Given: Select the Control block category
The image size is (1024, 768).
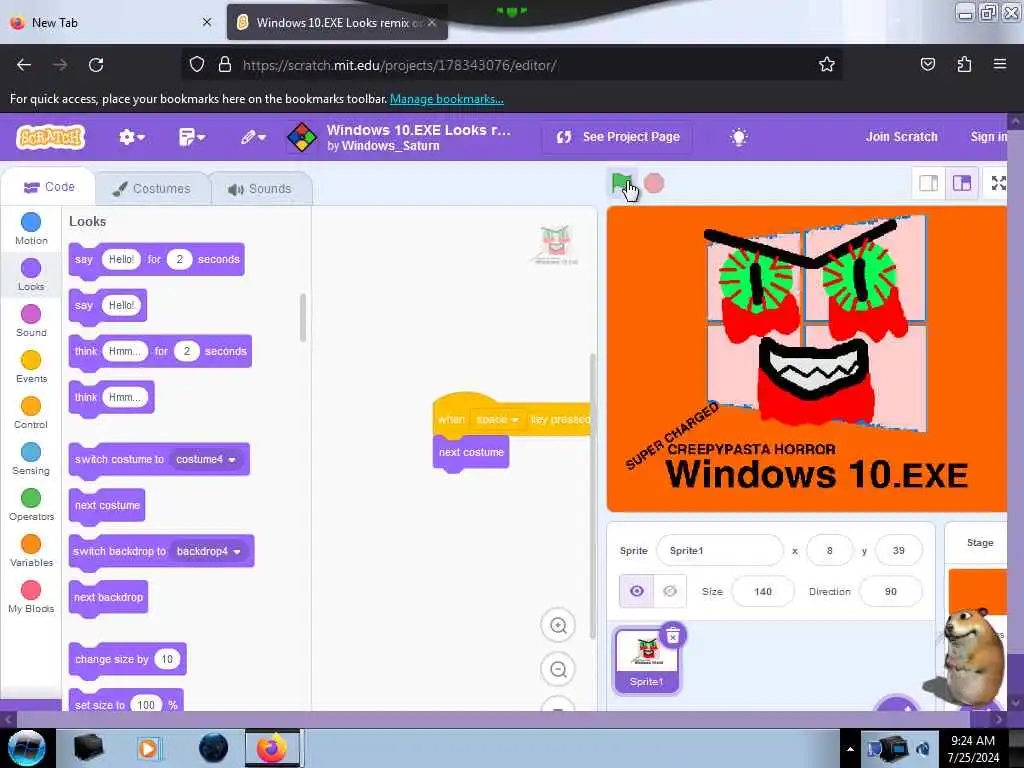Looking at the screenshot, I should point(31,413).
